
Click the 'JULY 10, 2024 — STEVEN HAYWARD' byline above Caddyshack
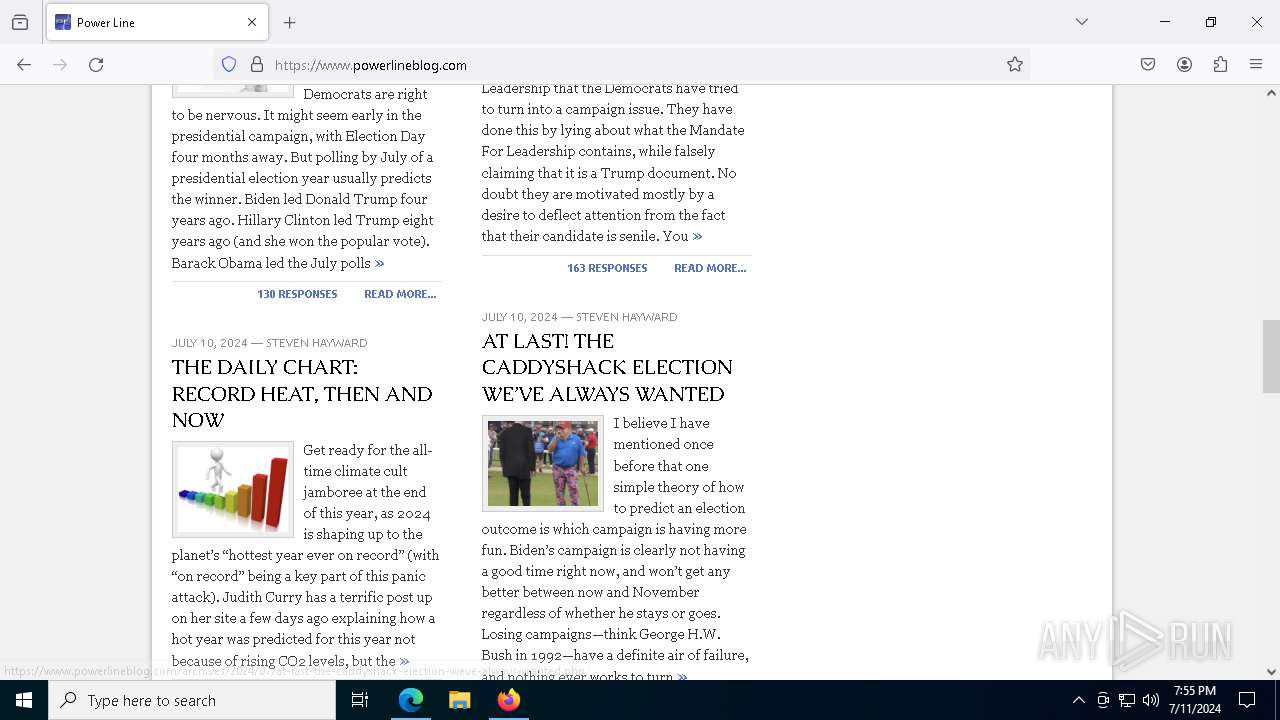(x=579, y=317)
